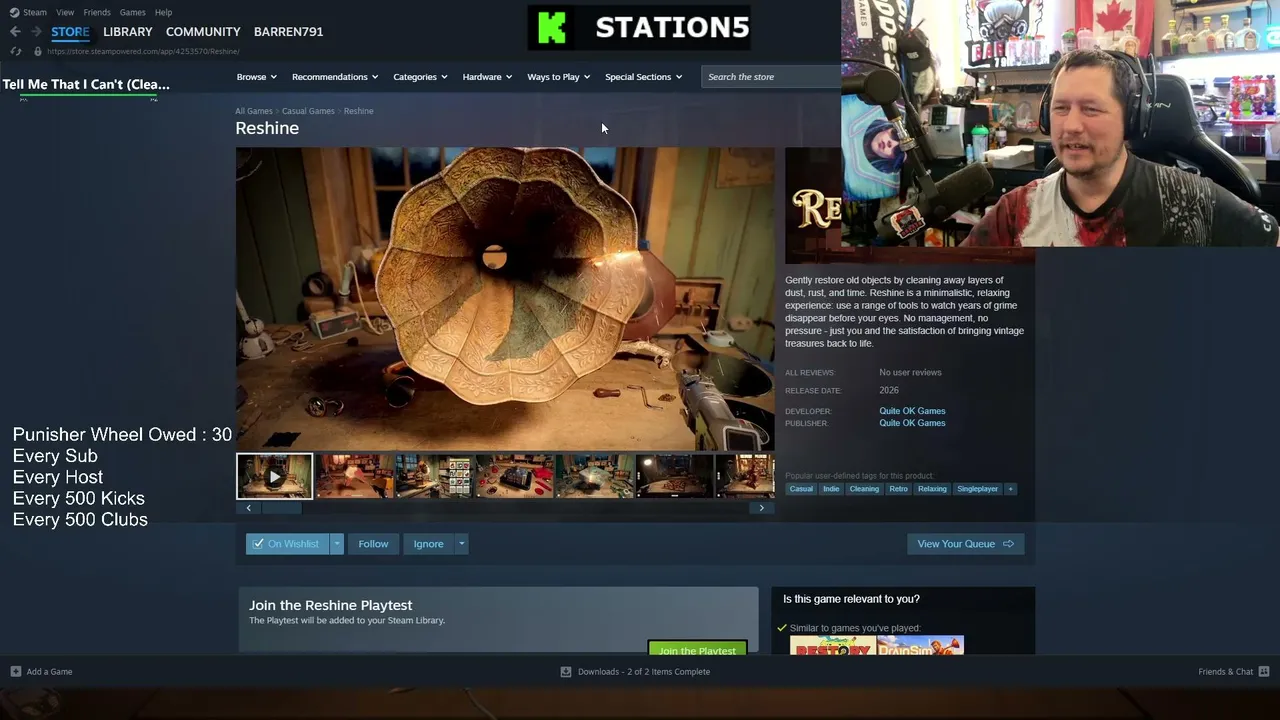The height and width of the screenshot is (720, 1280).
Task: Open the Help menu
Action: (163, 12)
